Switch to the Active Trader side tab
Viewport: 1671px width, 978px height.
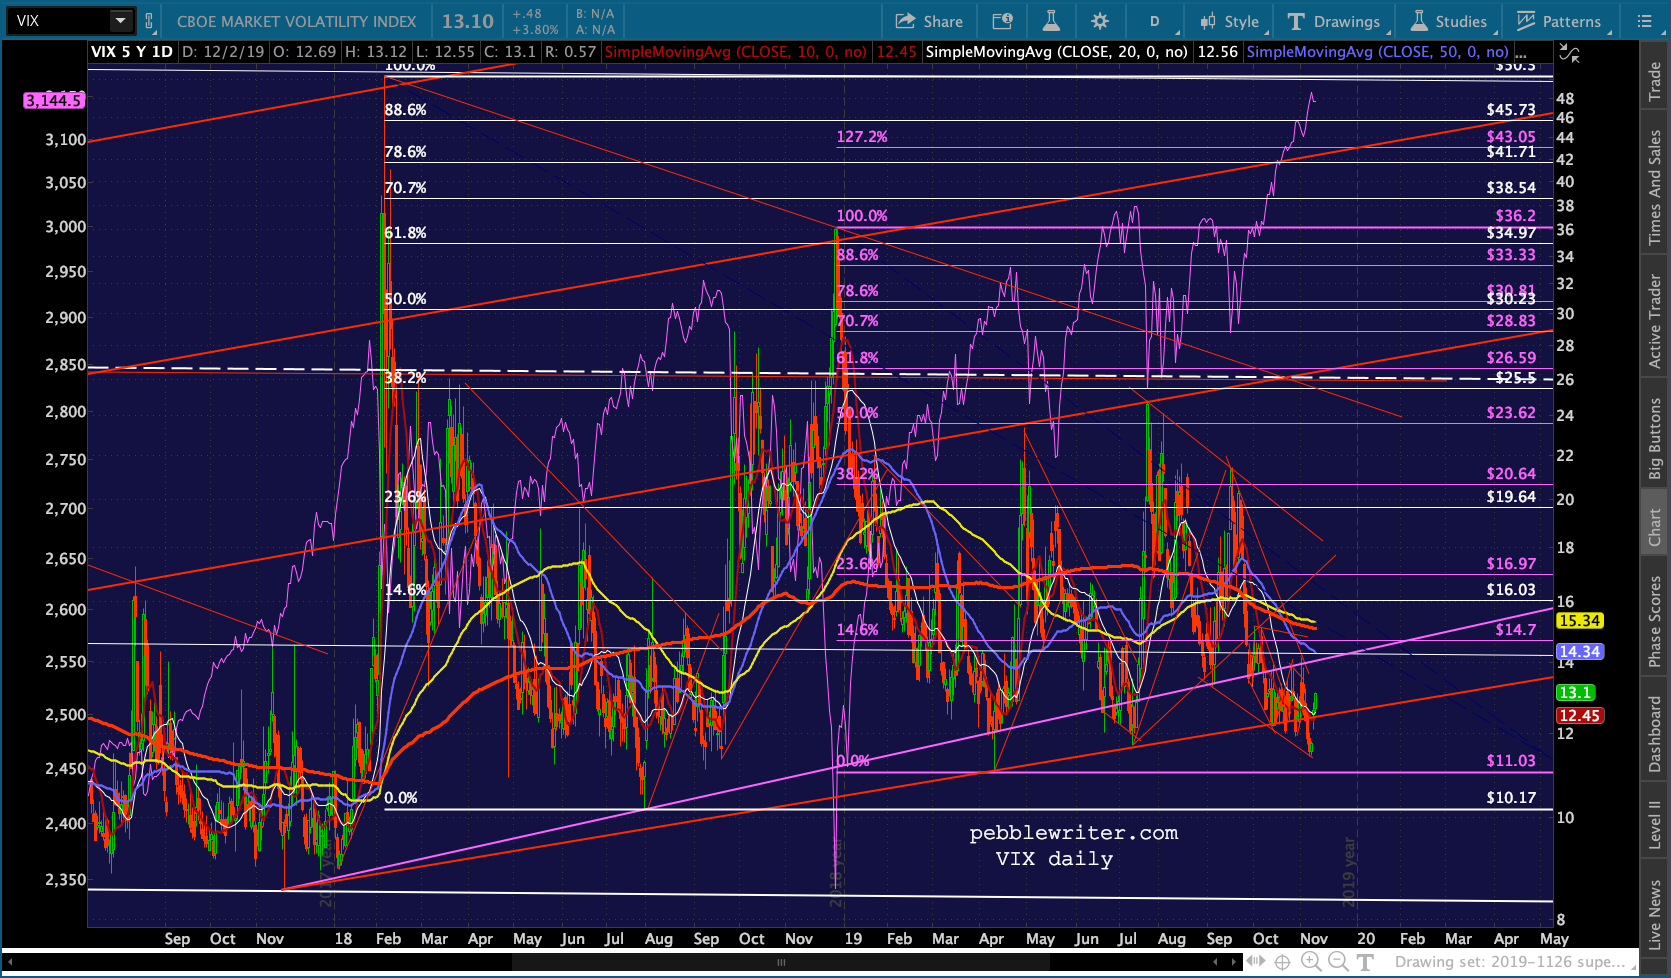pyautogui.click(x=1655, y=321)
